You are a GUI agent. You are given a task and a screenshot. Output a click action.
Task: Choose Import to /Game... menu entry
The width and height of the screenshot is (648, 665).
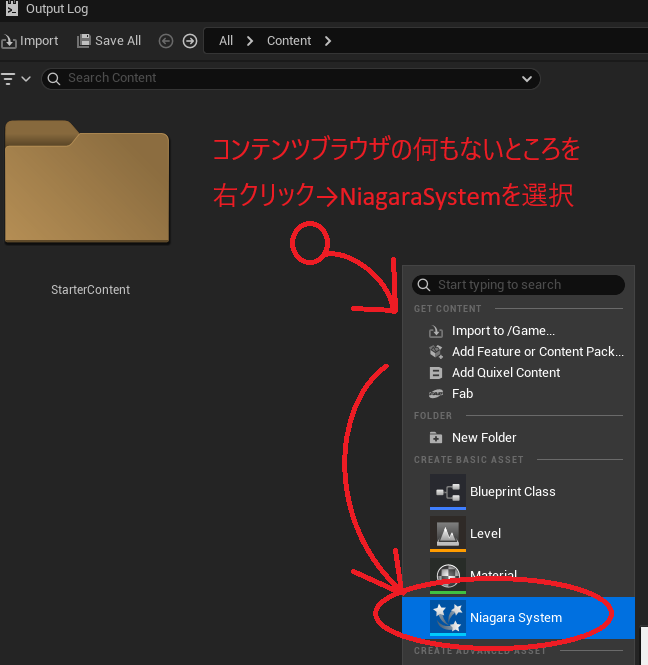pyautogui.click(x=518, y=331)
